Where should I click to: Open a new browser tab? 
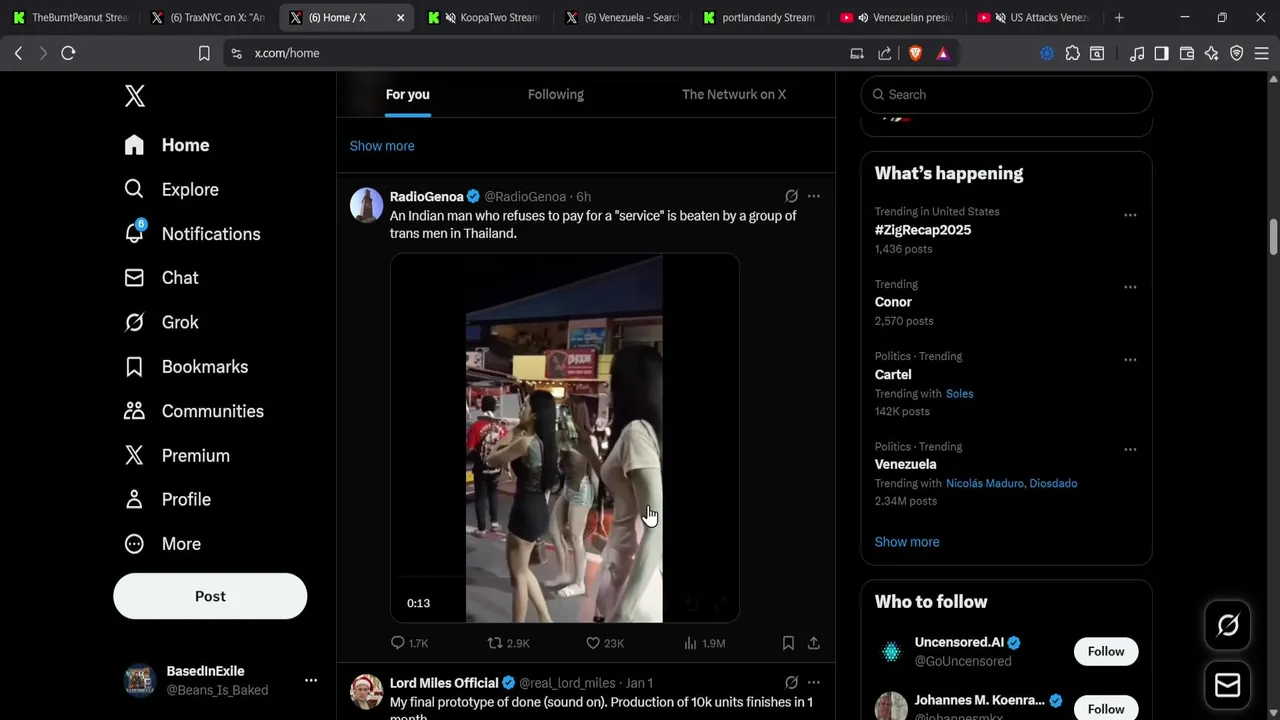point(1119,17)
